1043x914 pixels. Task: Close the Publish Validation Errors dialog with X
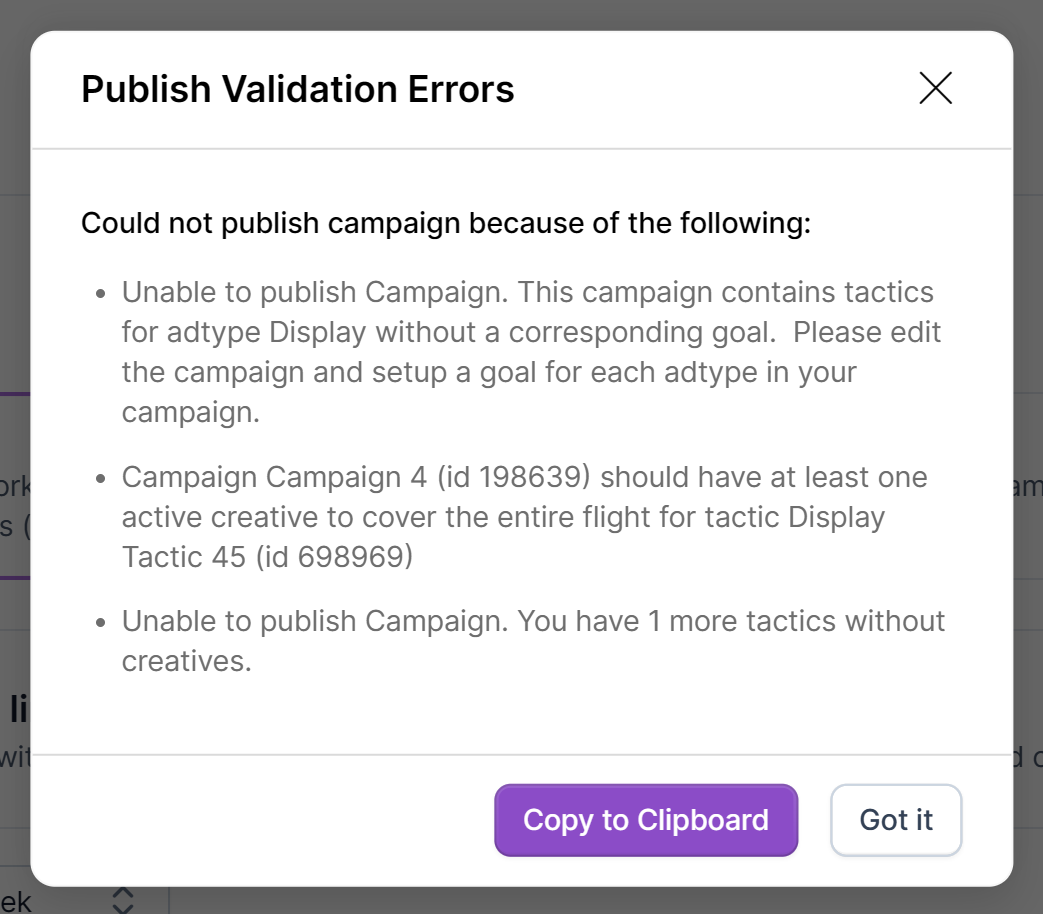point(935,89)
